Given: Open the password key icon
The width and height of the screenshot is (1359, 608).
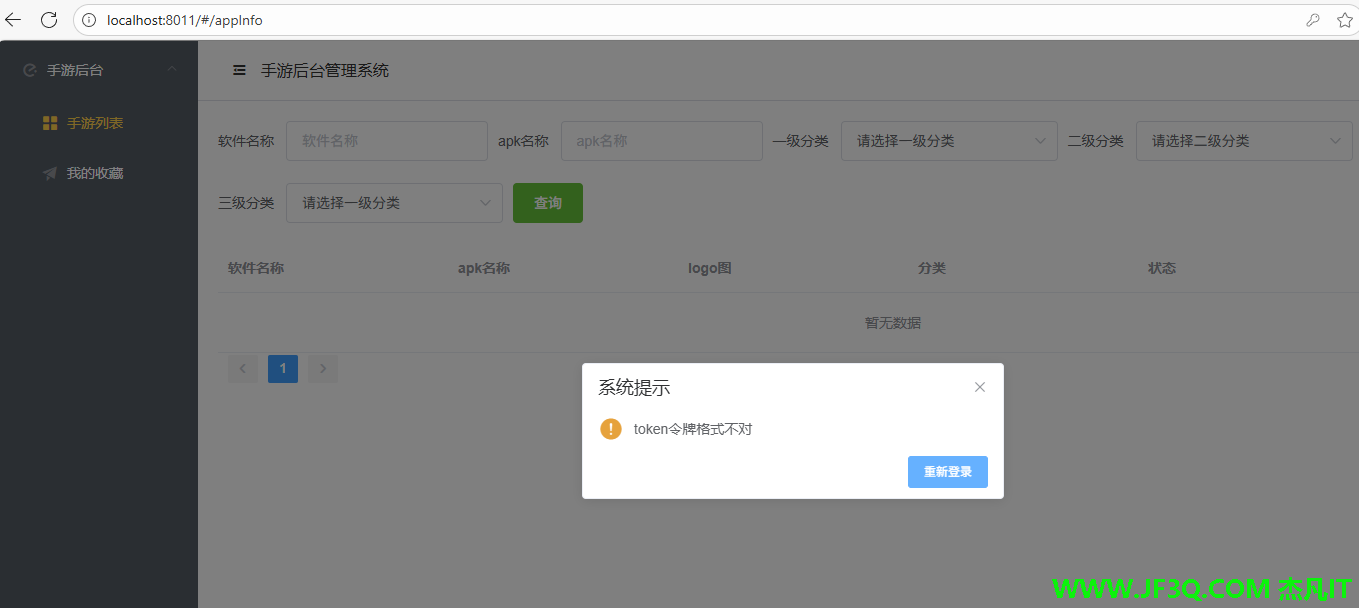Looking at the screenshot, I should pyautogui.click(x=1312, y=20).
